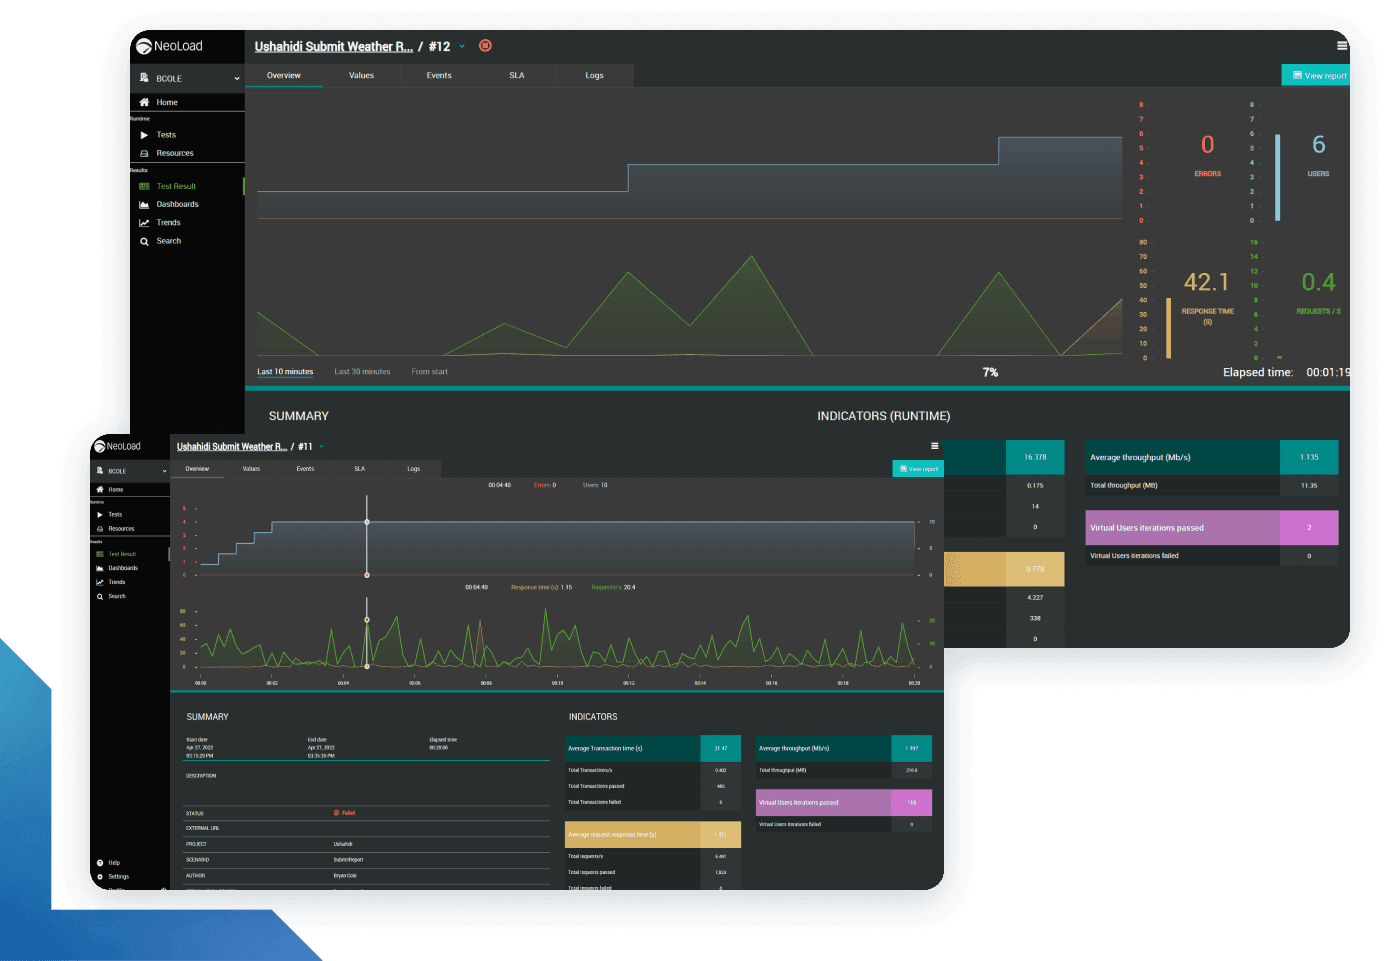Open Dashboards in the larger window's sidebar

(x=144, y=205)
